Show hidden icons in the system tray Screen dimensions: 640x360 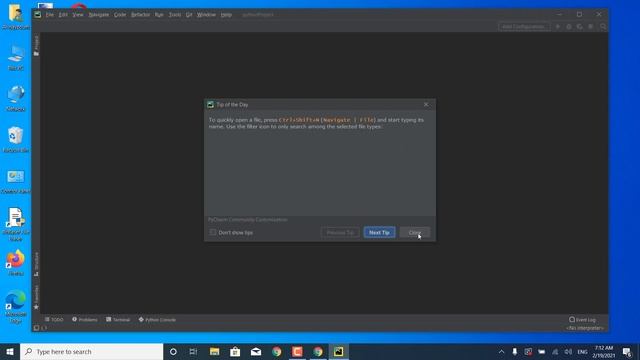coord(501,351)
